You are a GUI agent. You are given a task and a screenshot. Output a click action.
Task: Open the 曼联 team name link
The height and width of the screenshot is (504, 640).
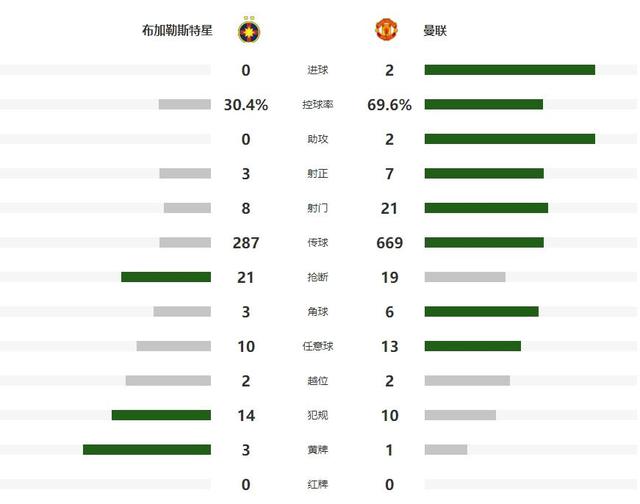coord(435,31)
